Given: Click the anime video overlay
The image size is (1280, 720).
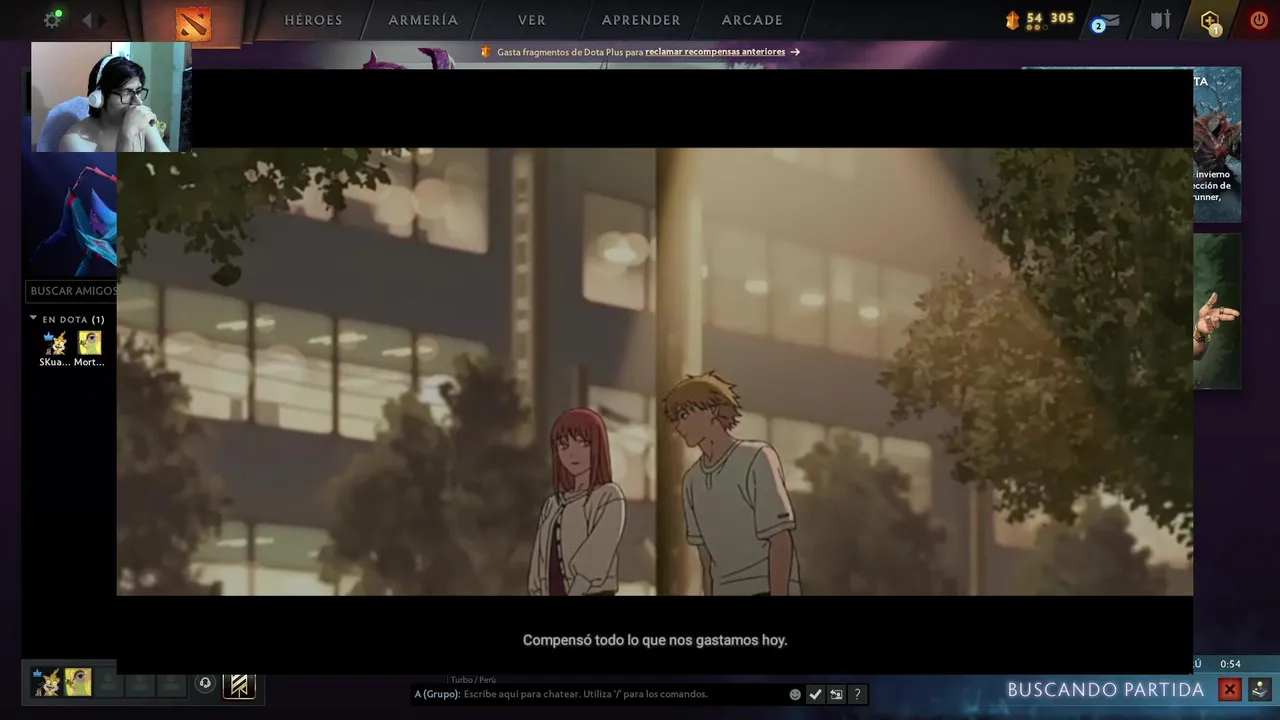Looking at the screenshot, I should 655,371.
